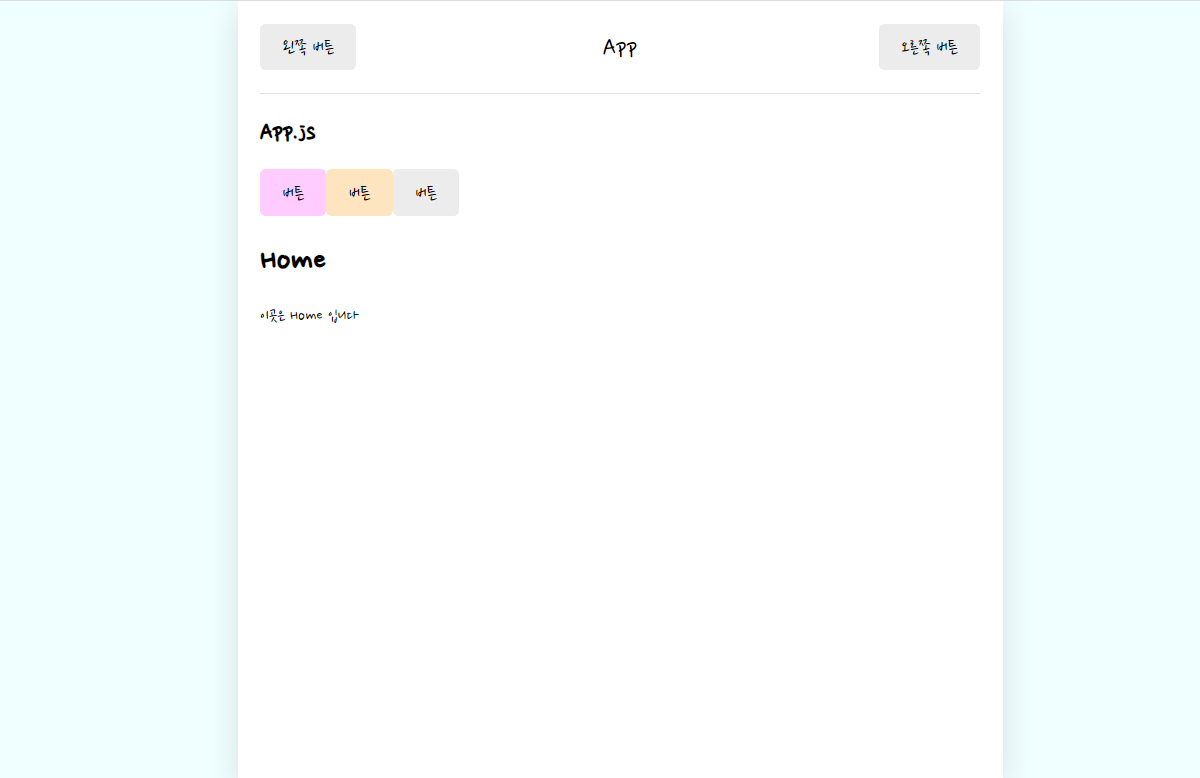Click the middle button of the three 버튼 group
The height and width of the screenshot is (778, 1200).
click(x=359, y=192)
